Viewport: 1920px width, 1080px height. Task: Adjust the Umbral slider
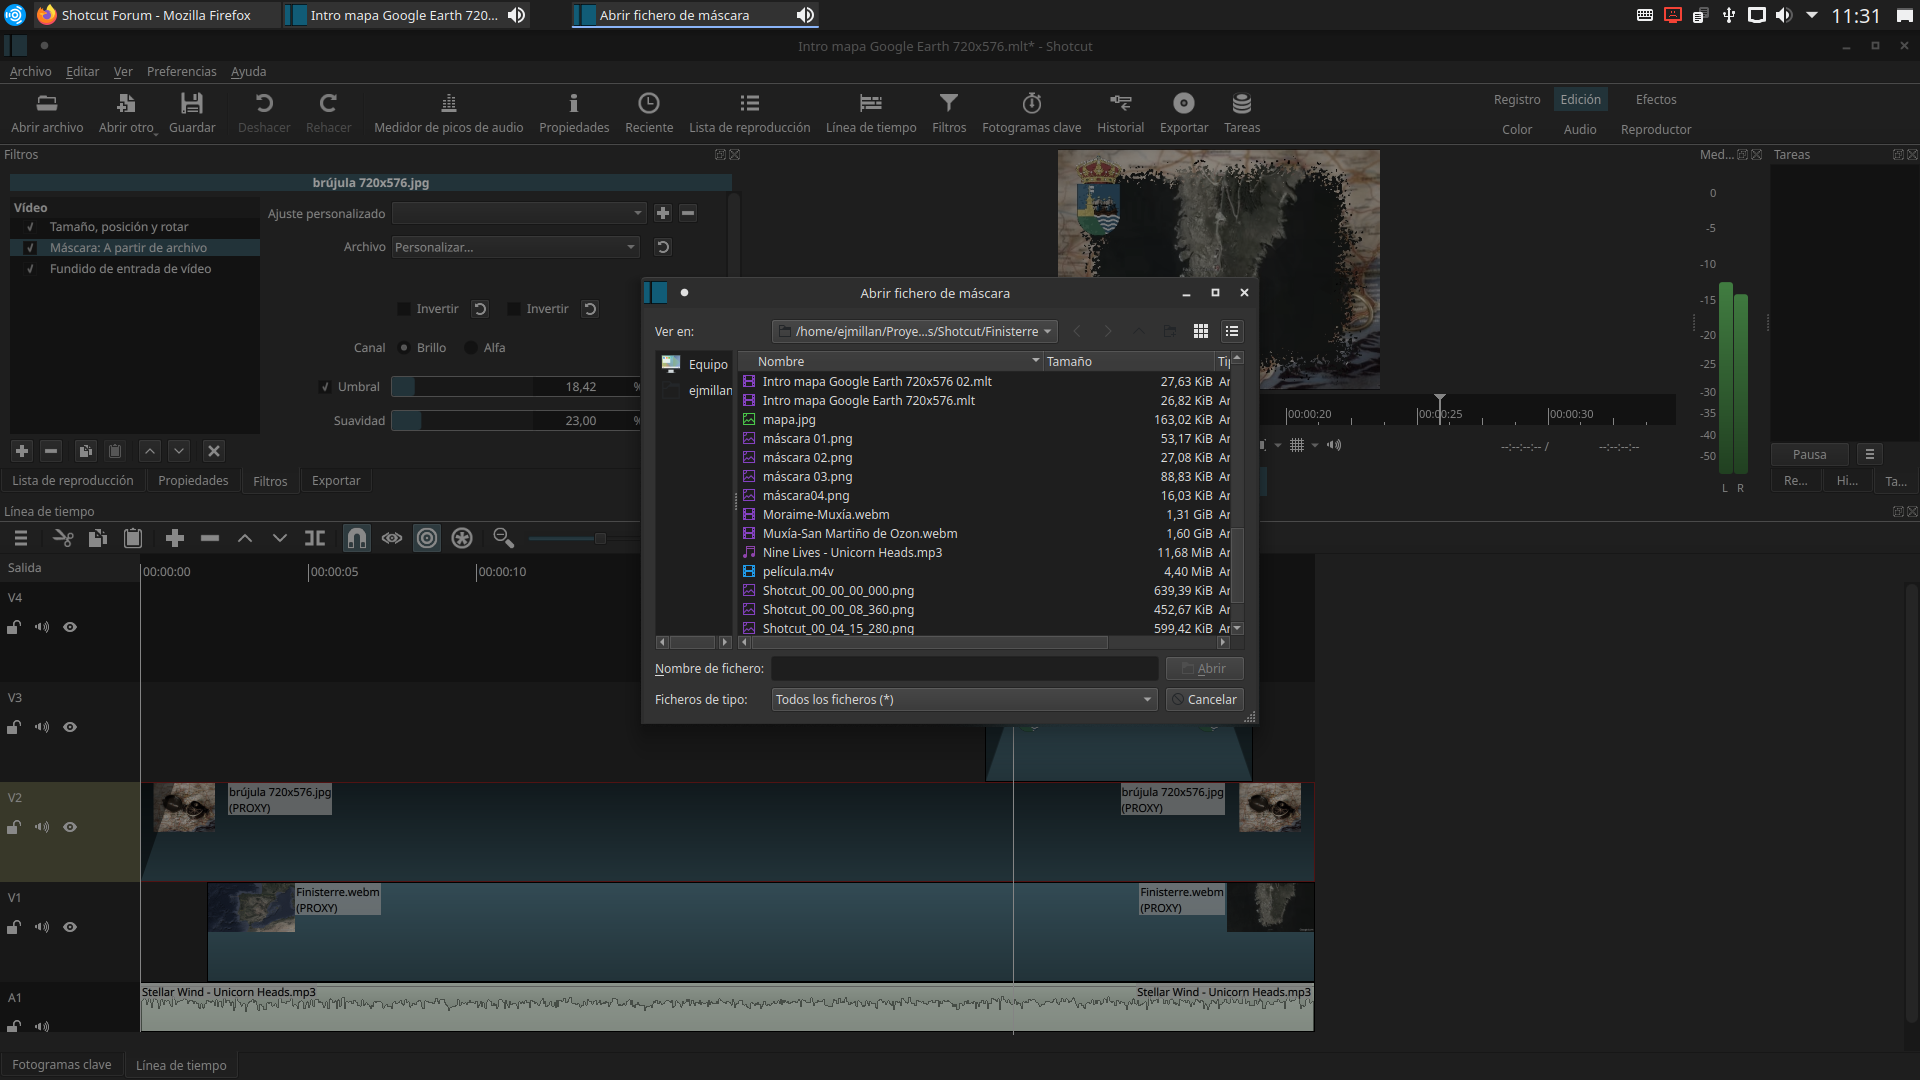tap(516, 387)
